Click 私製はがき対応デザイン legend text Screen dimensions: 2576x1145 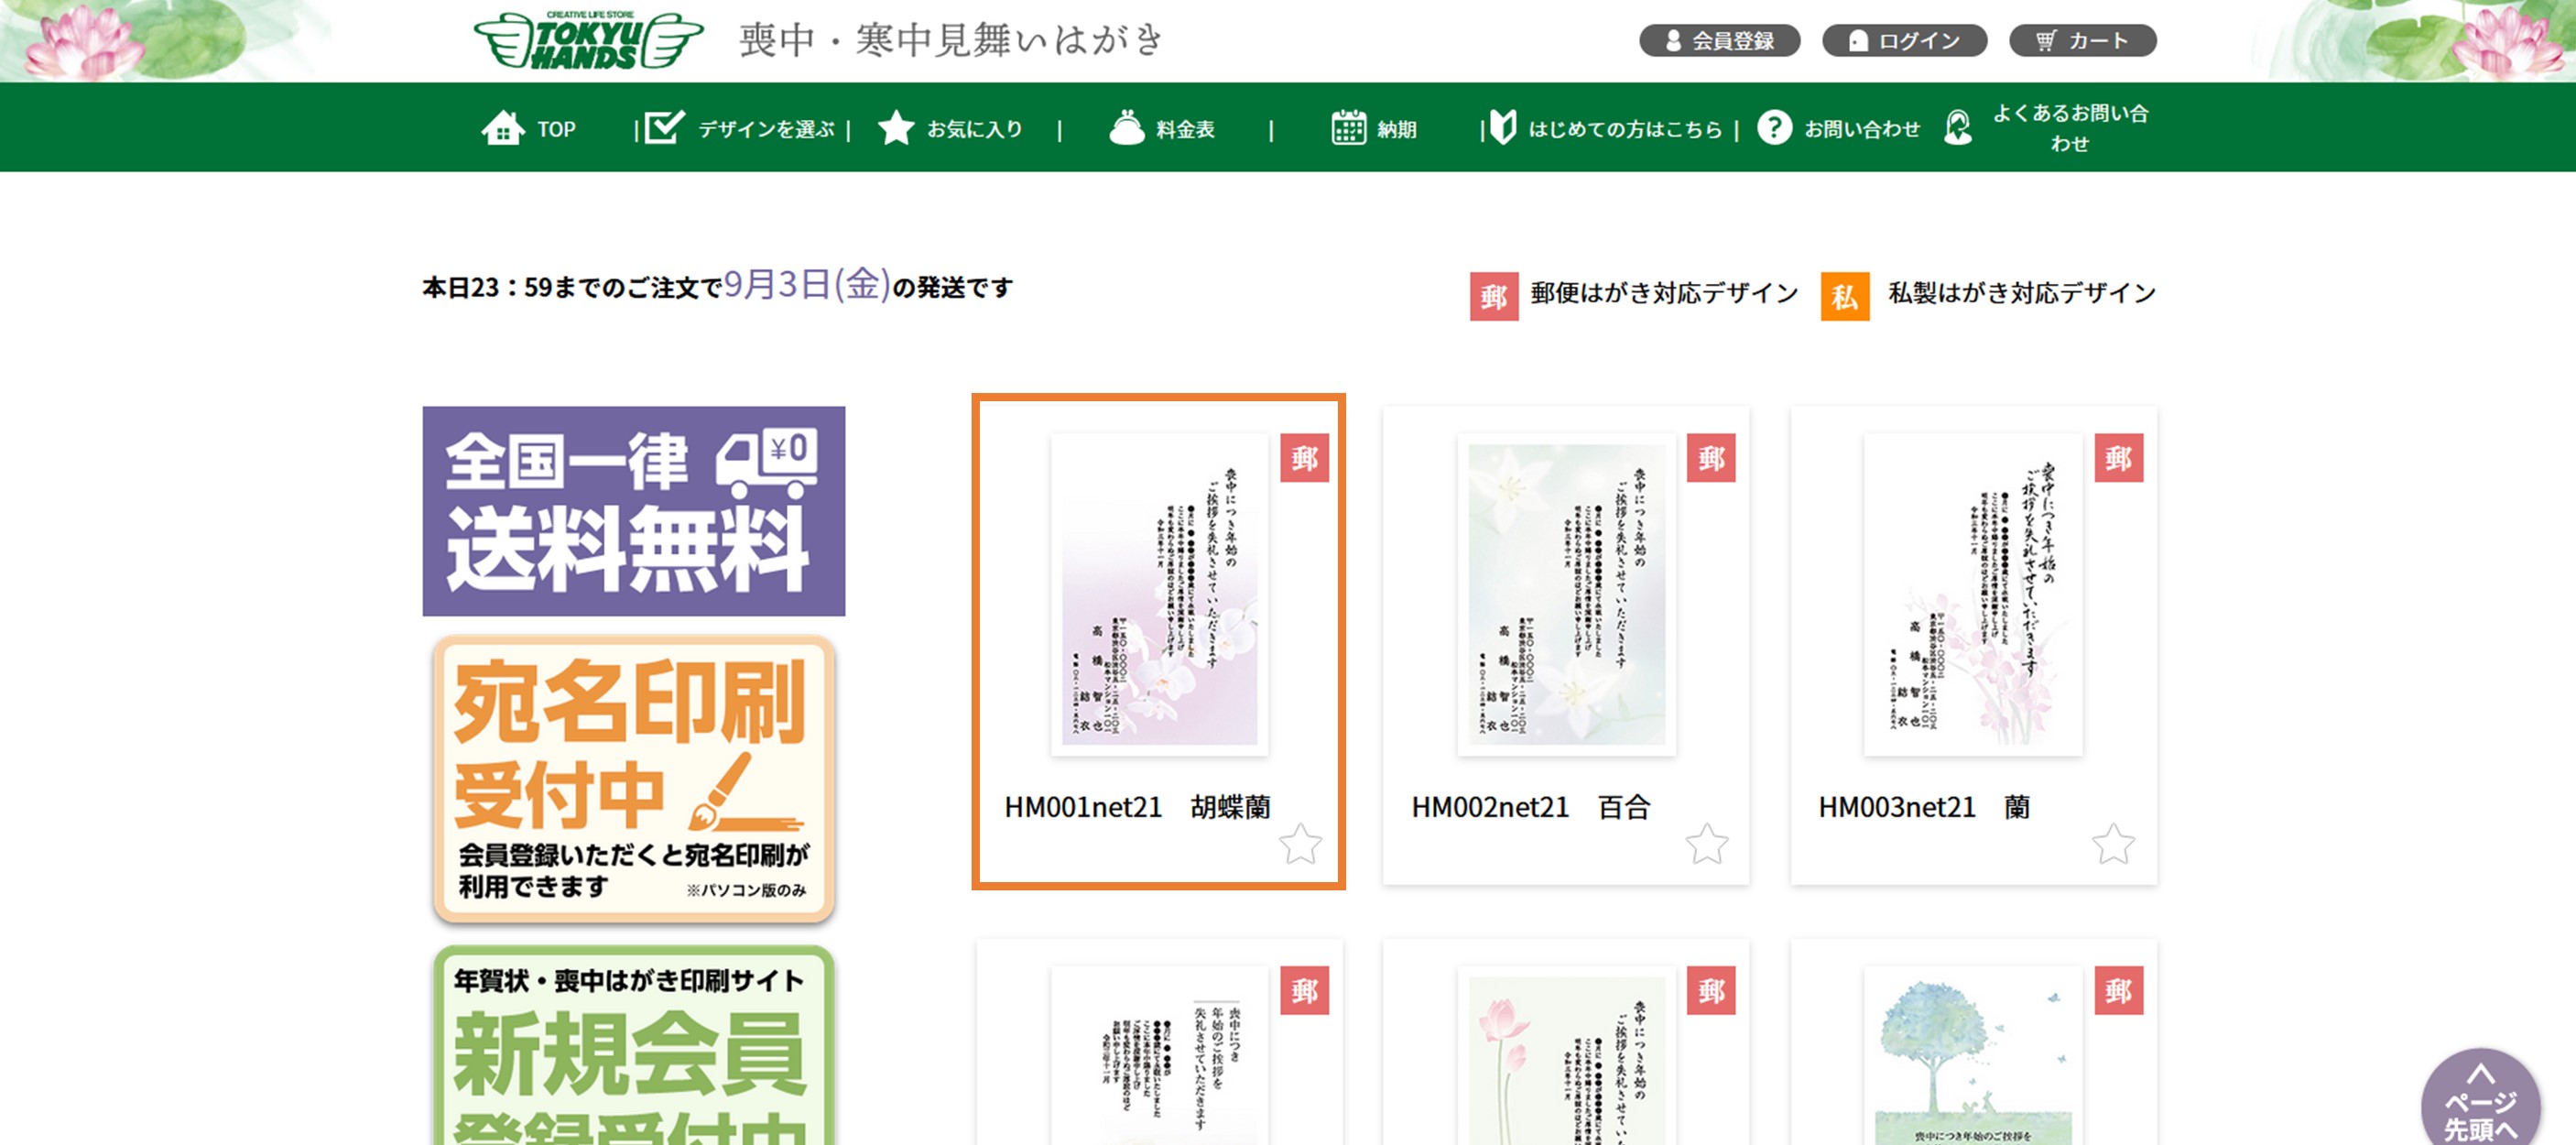tap(2022, 293)
